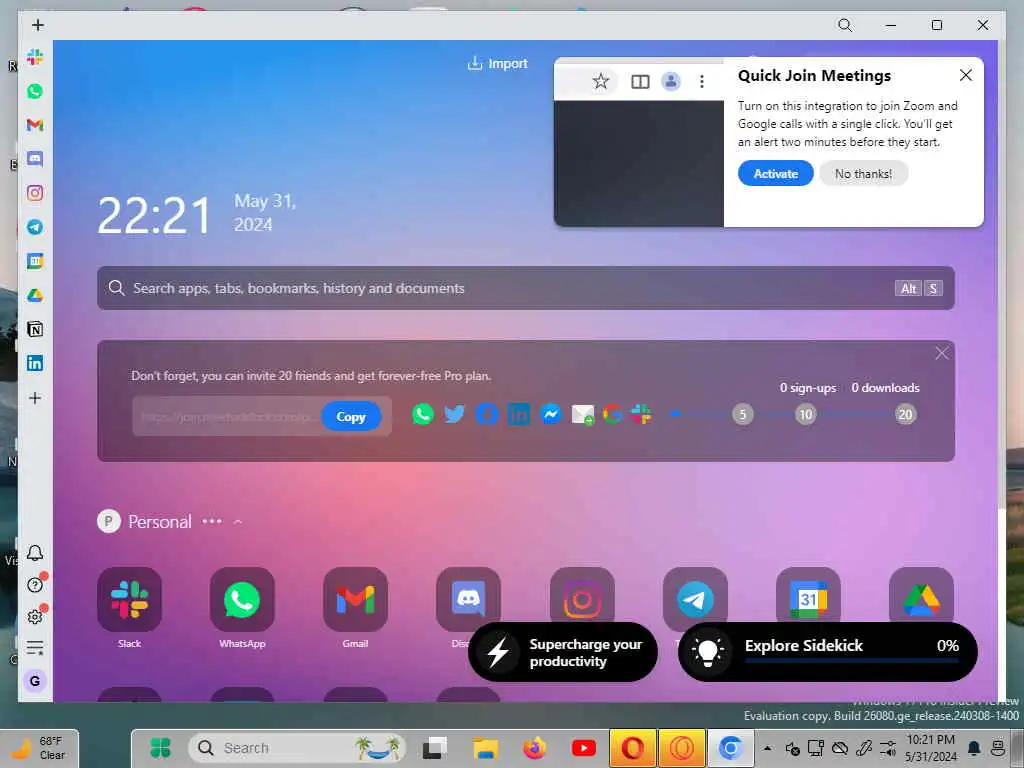The width and height of the screenshot is (1024, 768).
Task: Open the G profile avatar
Action: click(35, 680)
